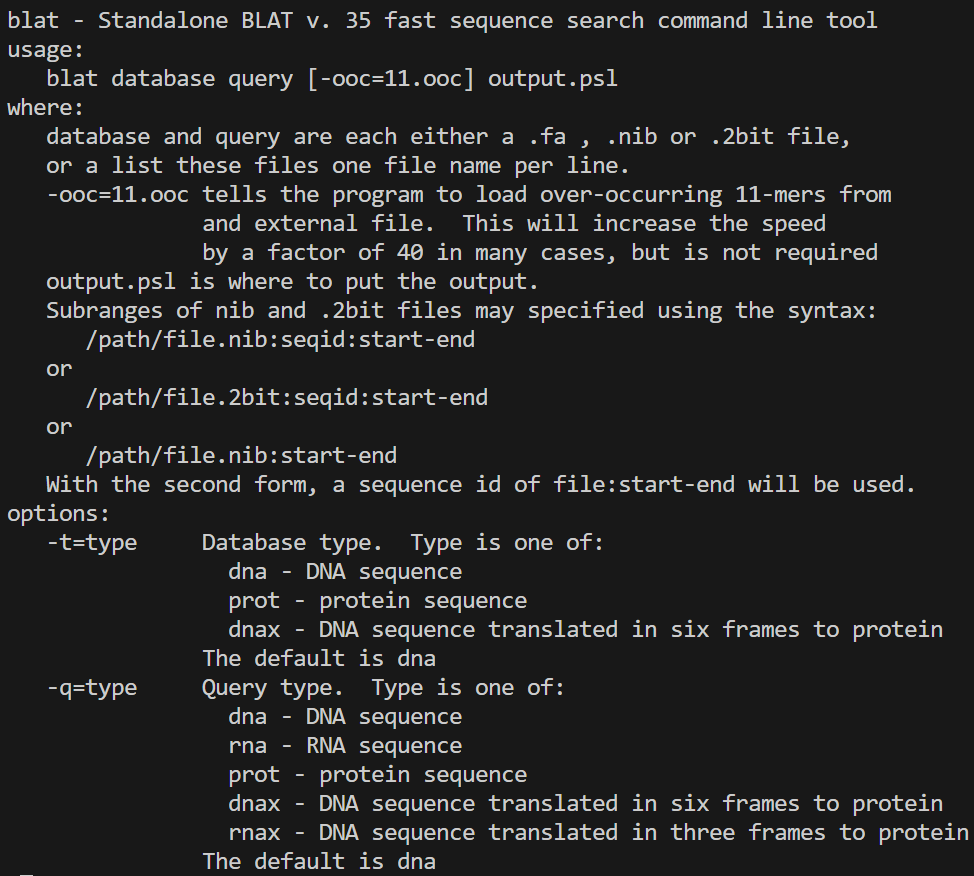This screenshot has width=974, height=876.
Task: Click the 'usage:' heading line
Action: click(x=45, y=50)
